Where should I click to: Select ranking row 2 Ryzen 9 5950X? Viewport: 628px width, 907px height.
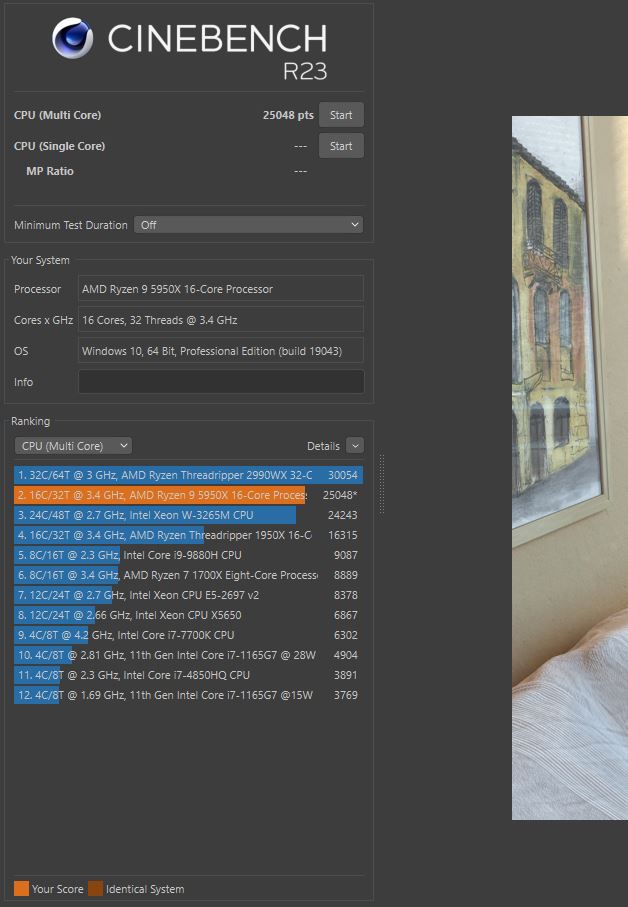coord(189,495)
